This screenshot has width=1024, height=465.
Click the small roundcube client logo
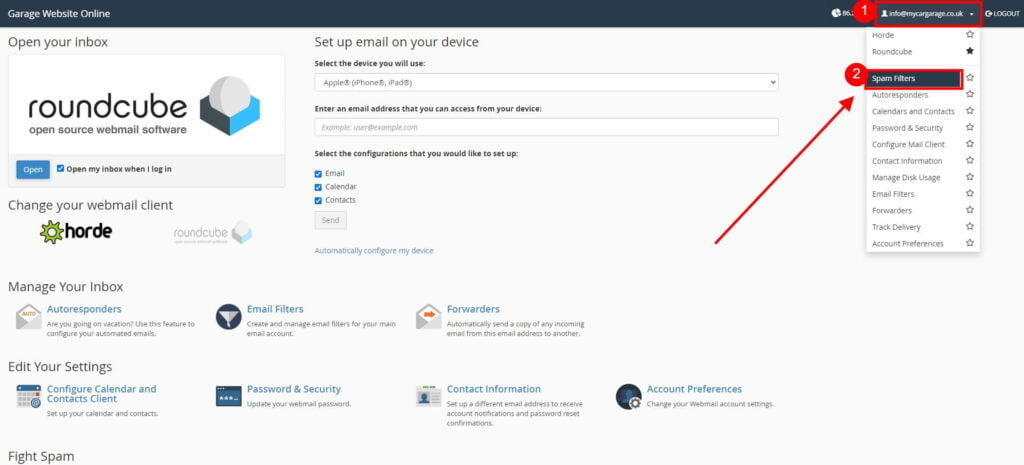coord(213,232)
